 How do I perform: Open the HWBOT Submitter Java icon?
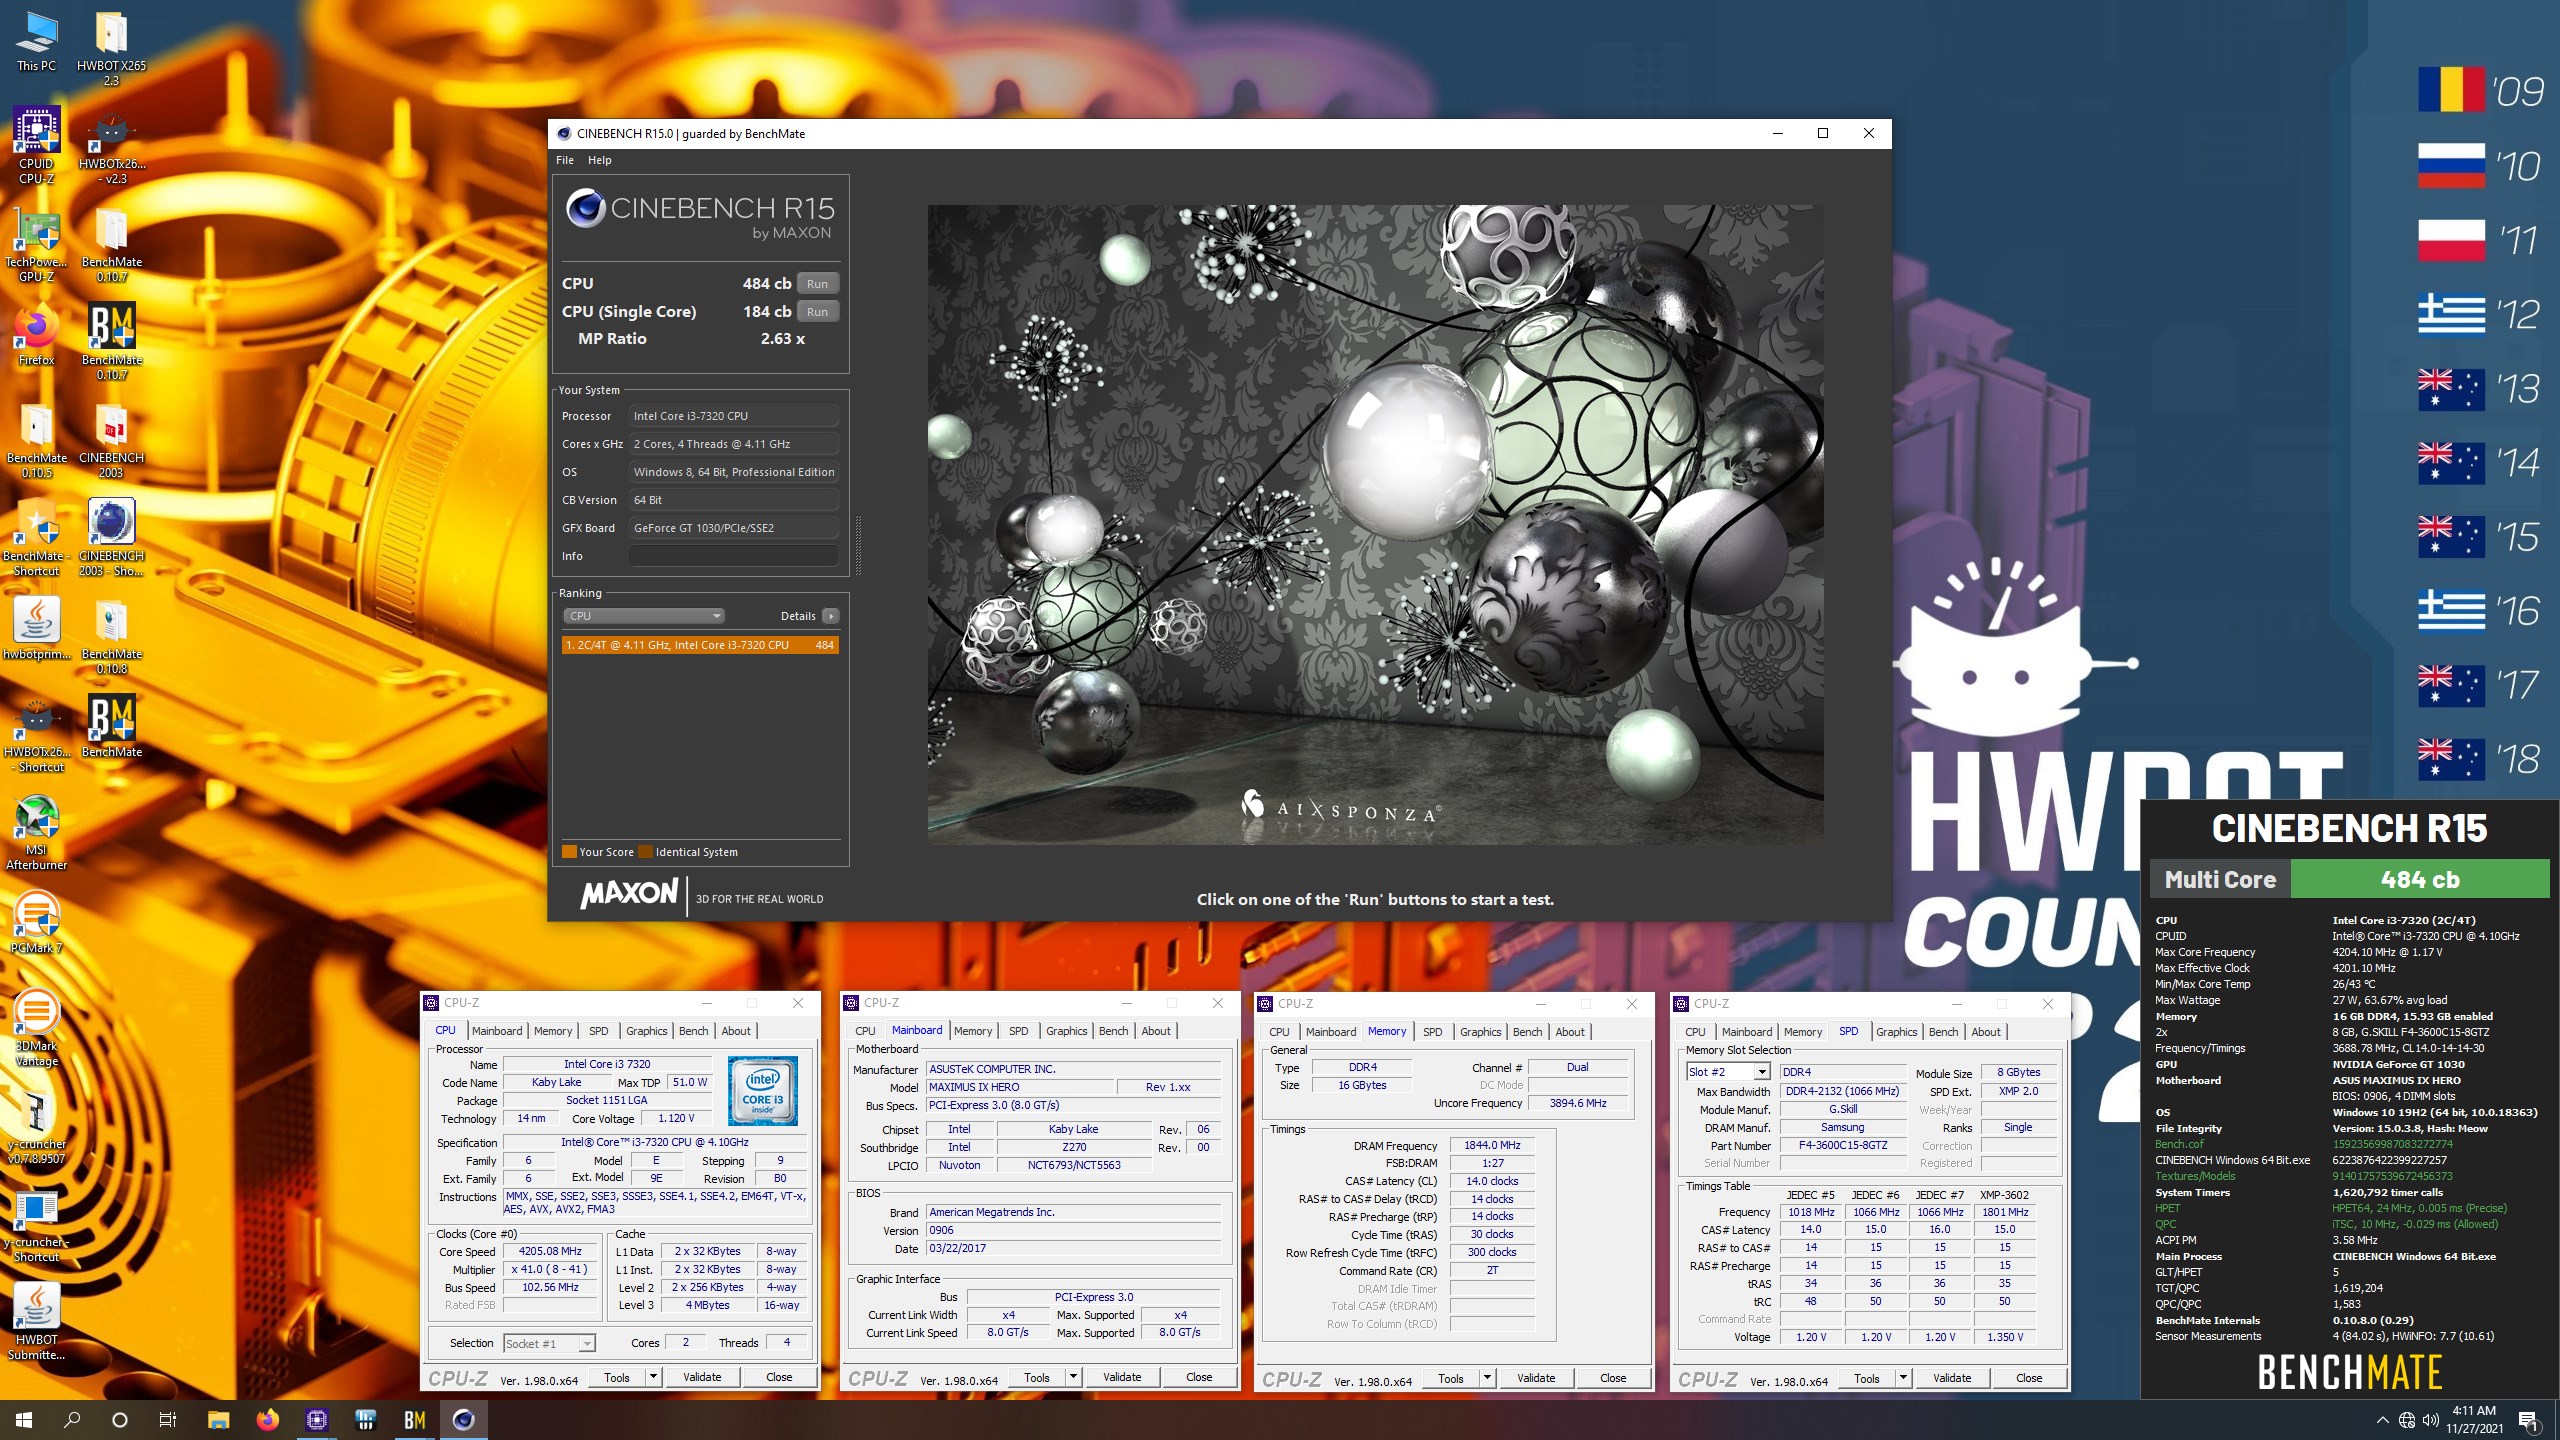tap(37, 1321)
